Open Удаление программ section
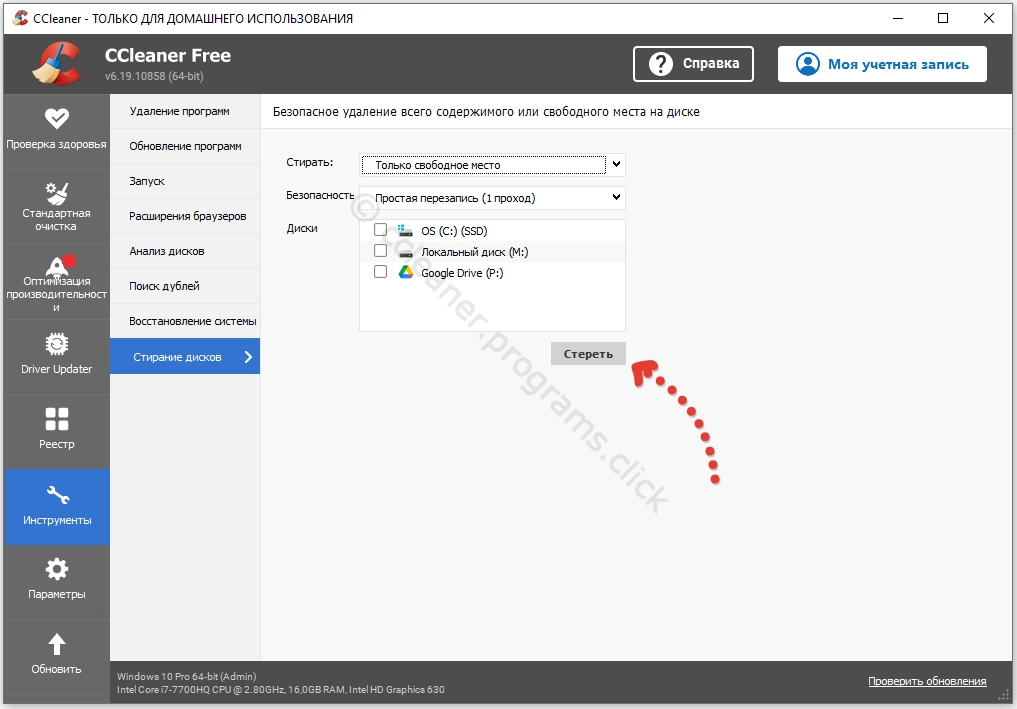 pyautogui.click(x=185, y=111)
